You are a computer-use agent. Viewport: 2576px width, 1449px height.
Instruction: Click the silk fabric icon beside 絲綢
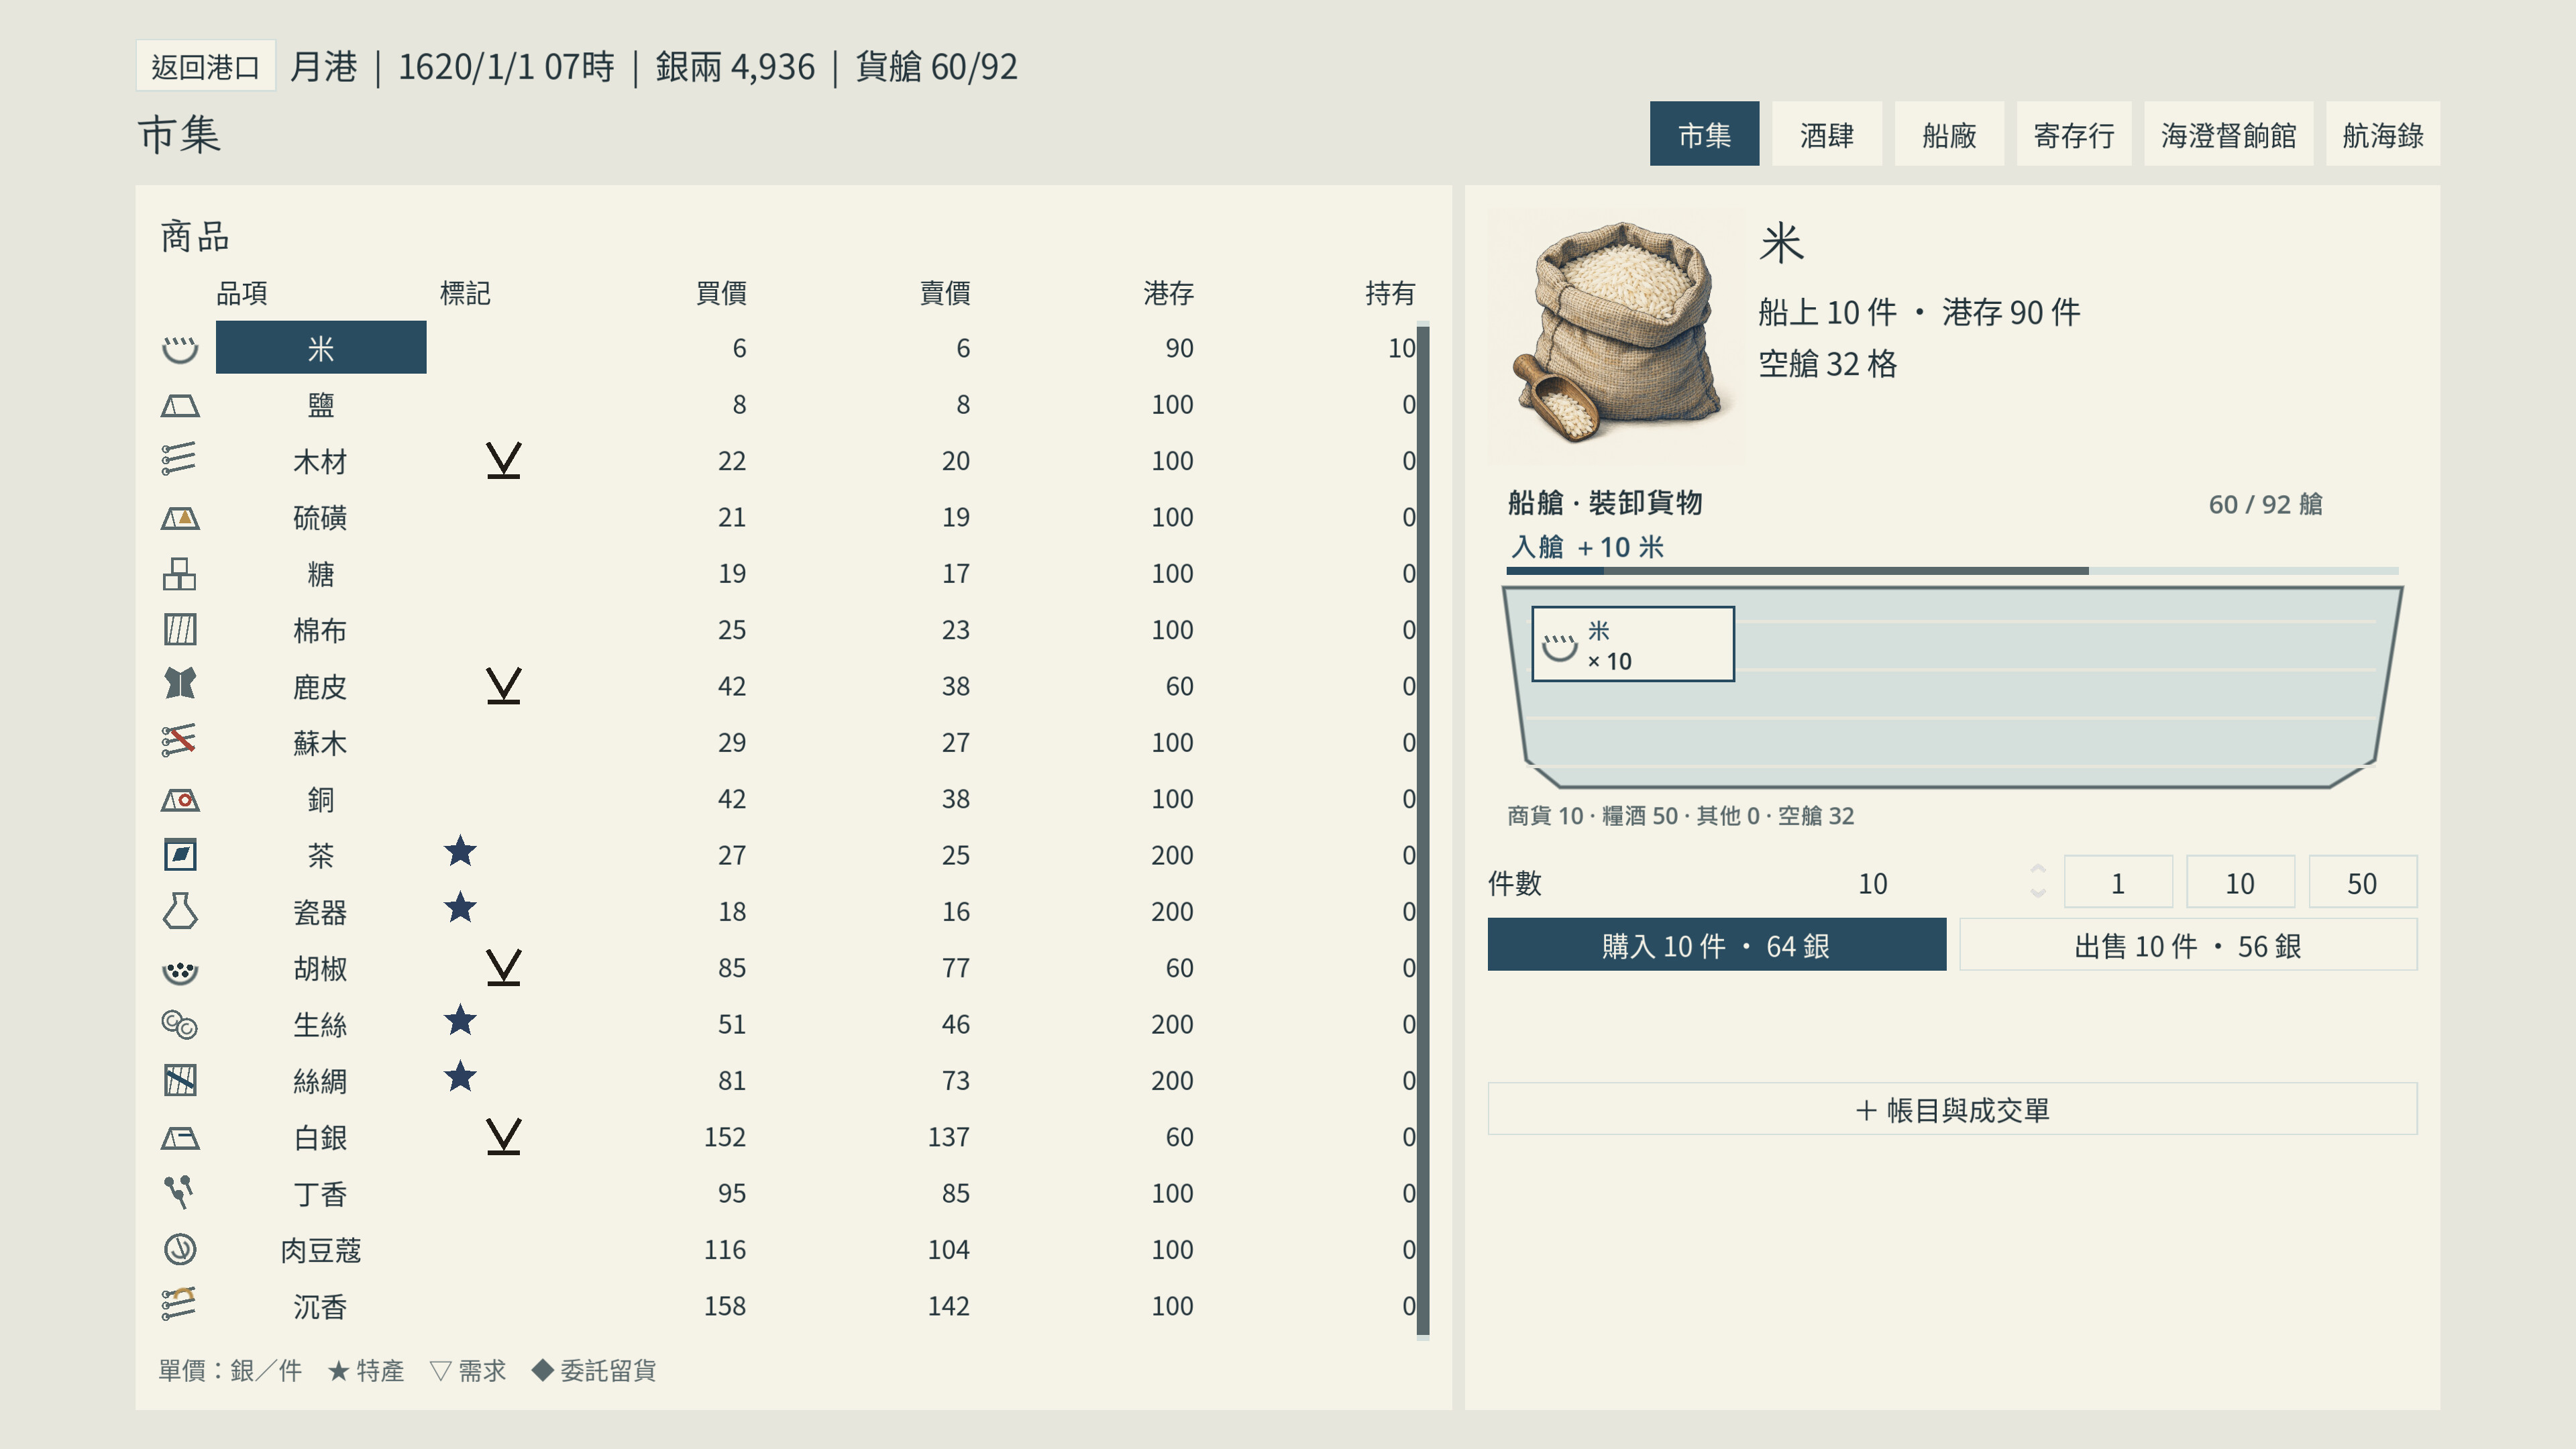[x=180, y=1080]
